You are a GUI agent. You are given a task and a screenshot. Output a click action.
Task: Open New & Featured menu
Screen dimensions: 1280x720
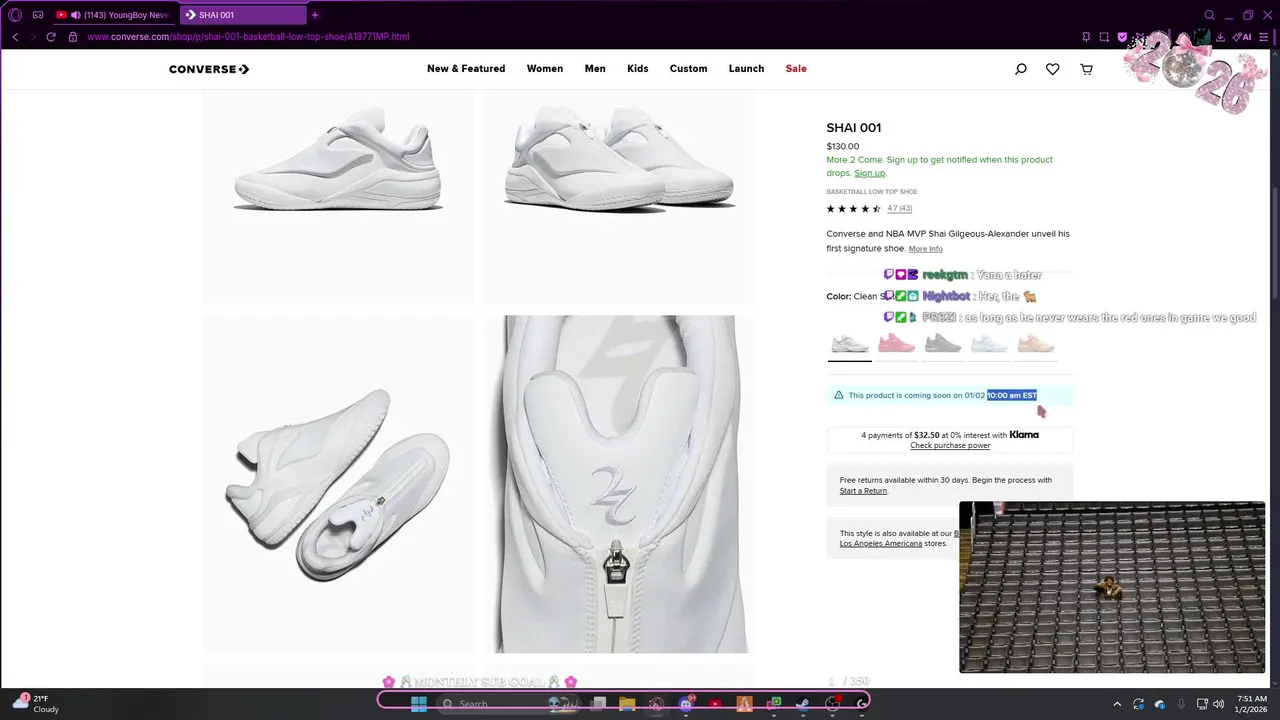[466, 69]
